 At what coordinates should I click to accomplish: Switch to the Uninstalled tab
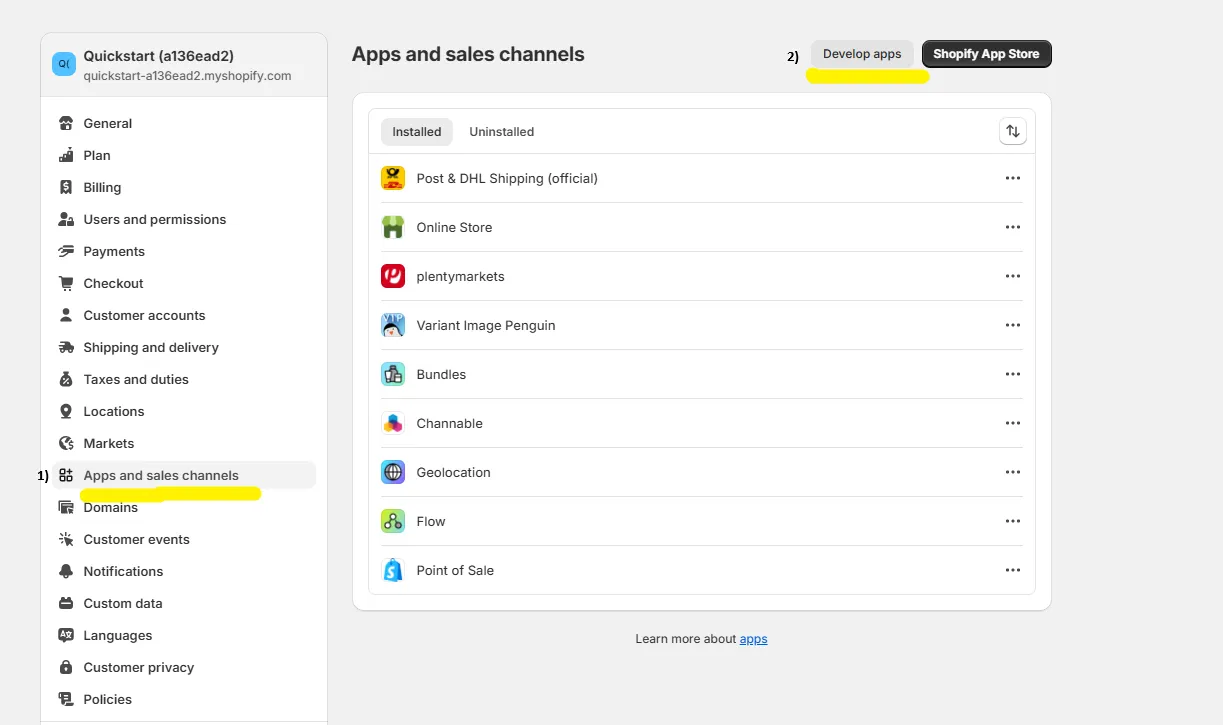point(502,132)
